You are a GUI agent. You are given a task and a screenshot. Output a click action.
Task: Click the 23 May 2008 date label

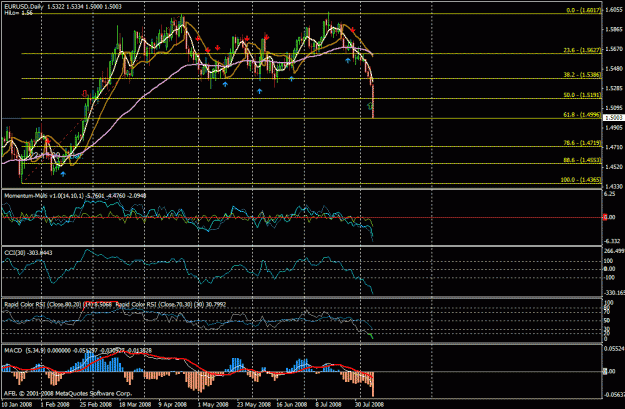click(x=254, y=404)
